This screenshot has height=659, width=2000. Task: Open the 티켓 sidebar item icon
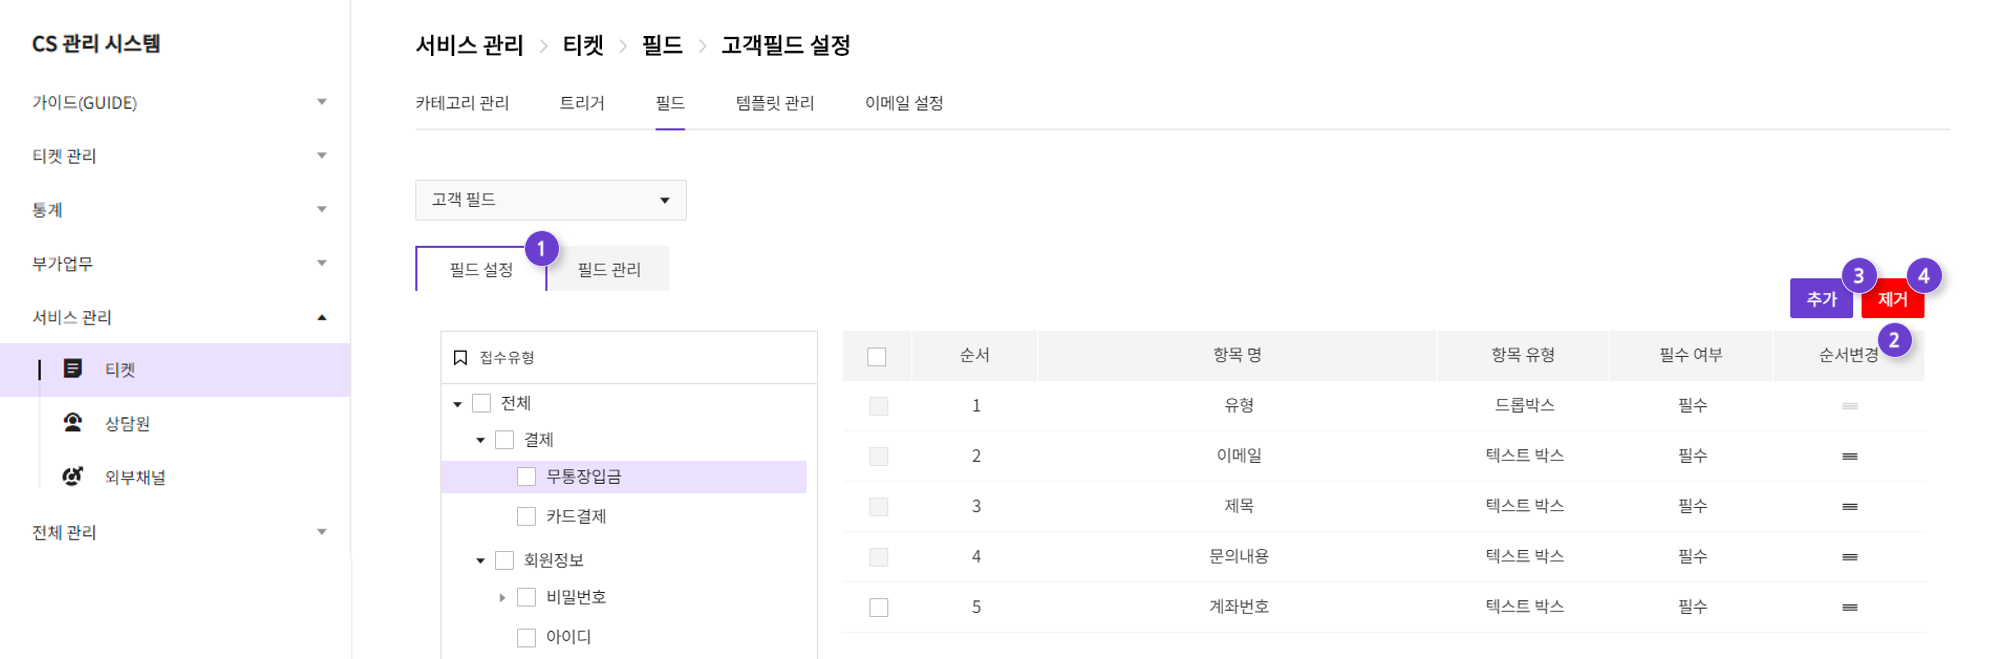click(x=73, y=369)
